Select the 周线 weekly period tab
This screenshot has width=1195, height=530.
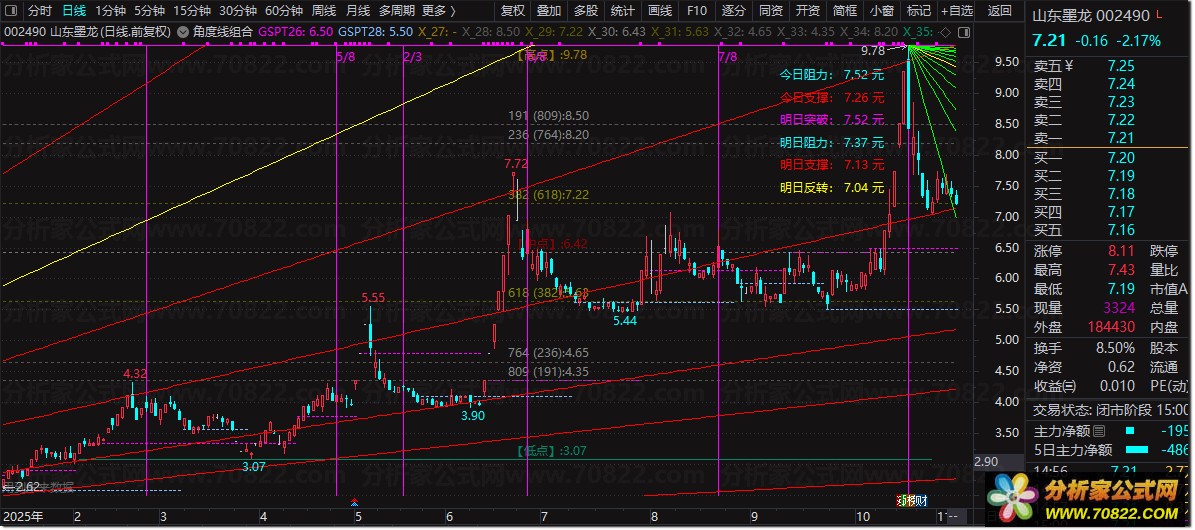[x=324, y=11]
